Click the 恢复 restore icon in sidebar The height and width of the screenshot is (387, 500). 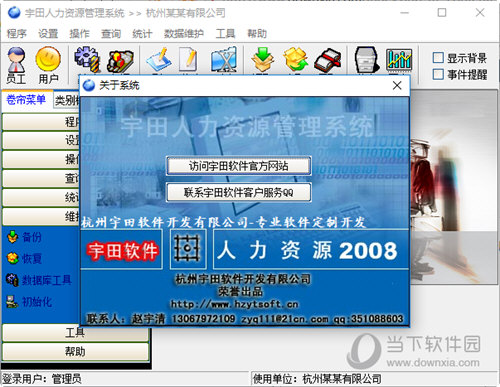[12, 258]
